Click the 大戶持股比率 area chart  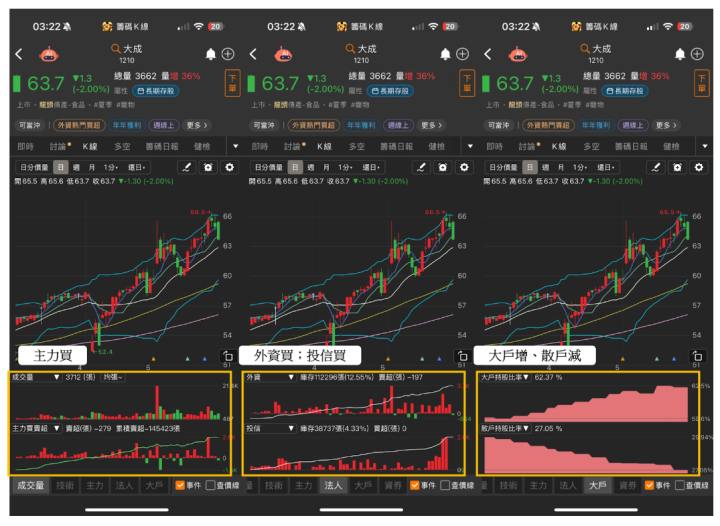click(x=586, y=403)
